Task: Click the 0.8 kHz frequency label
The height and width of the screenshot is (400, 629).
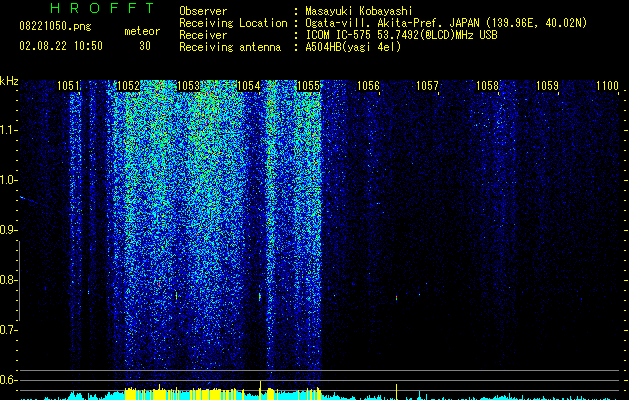Action: coord(8,280)
